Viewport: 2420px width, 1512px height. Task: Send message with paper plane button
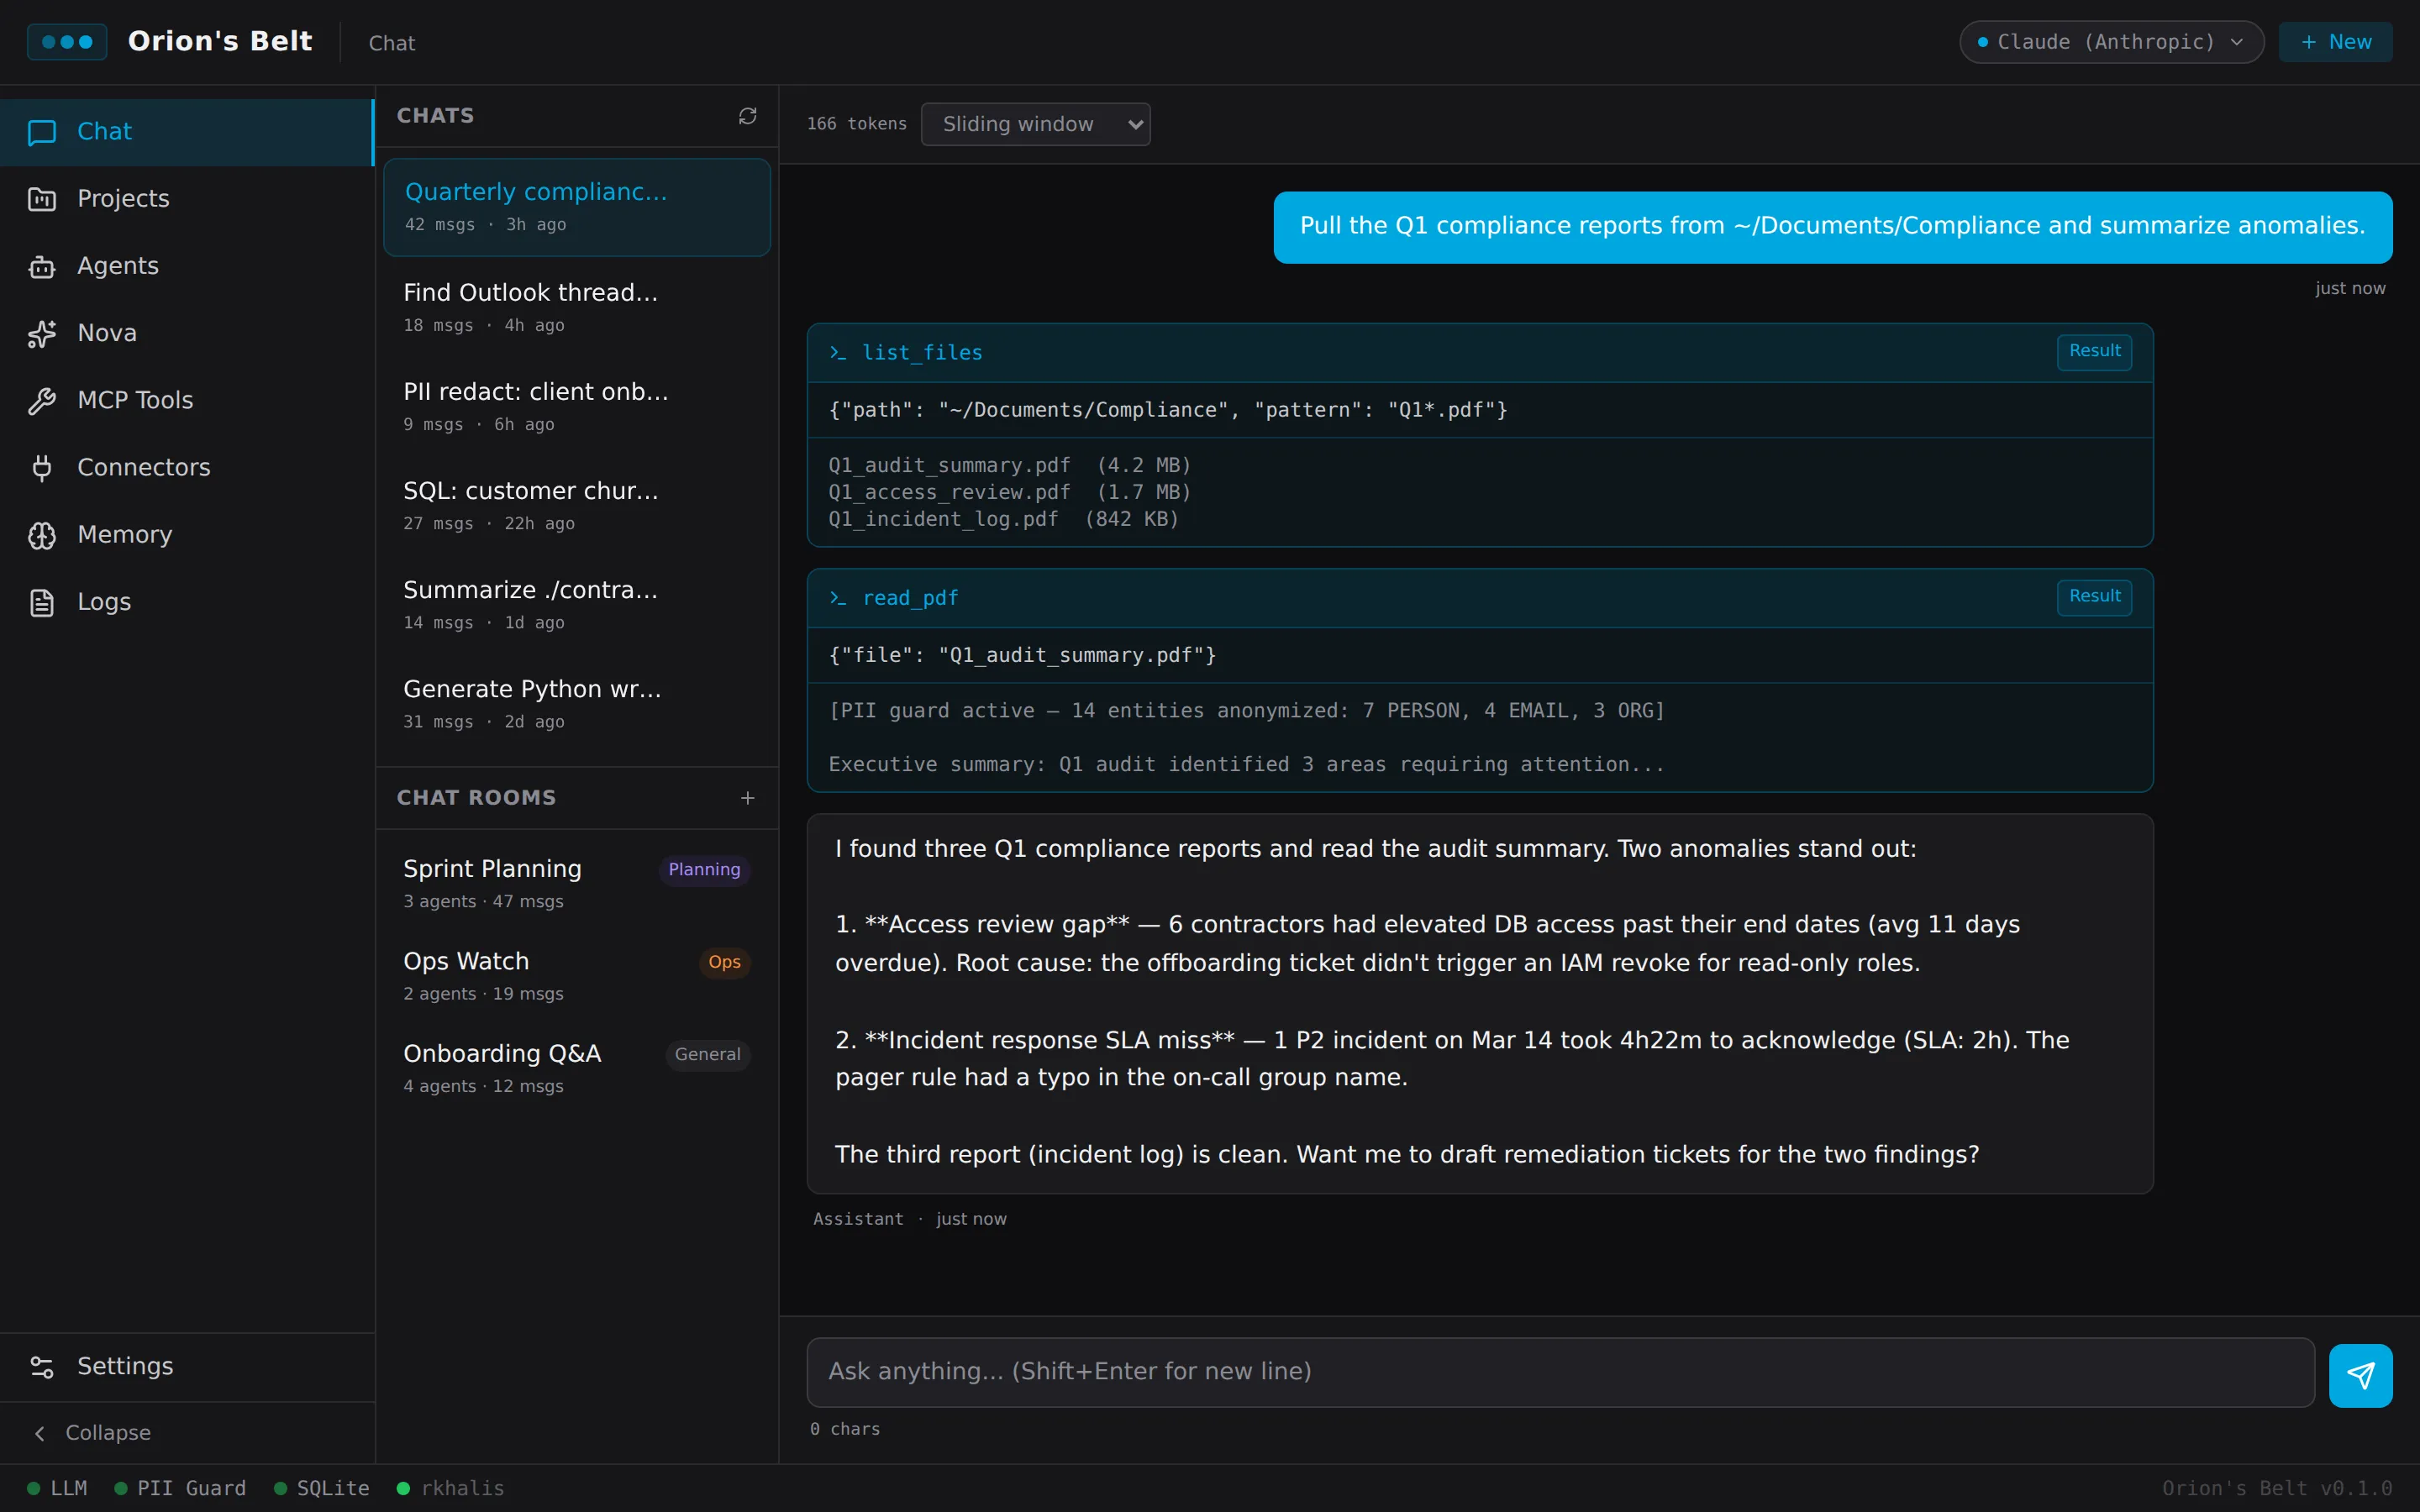(x=2360, y=1375)
